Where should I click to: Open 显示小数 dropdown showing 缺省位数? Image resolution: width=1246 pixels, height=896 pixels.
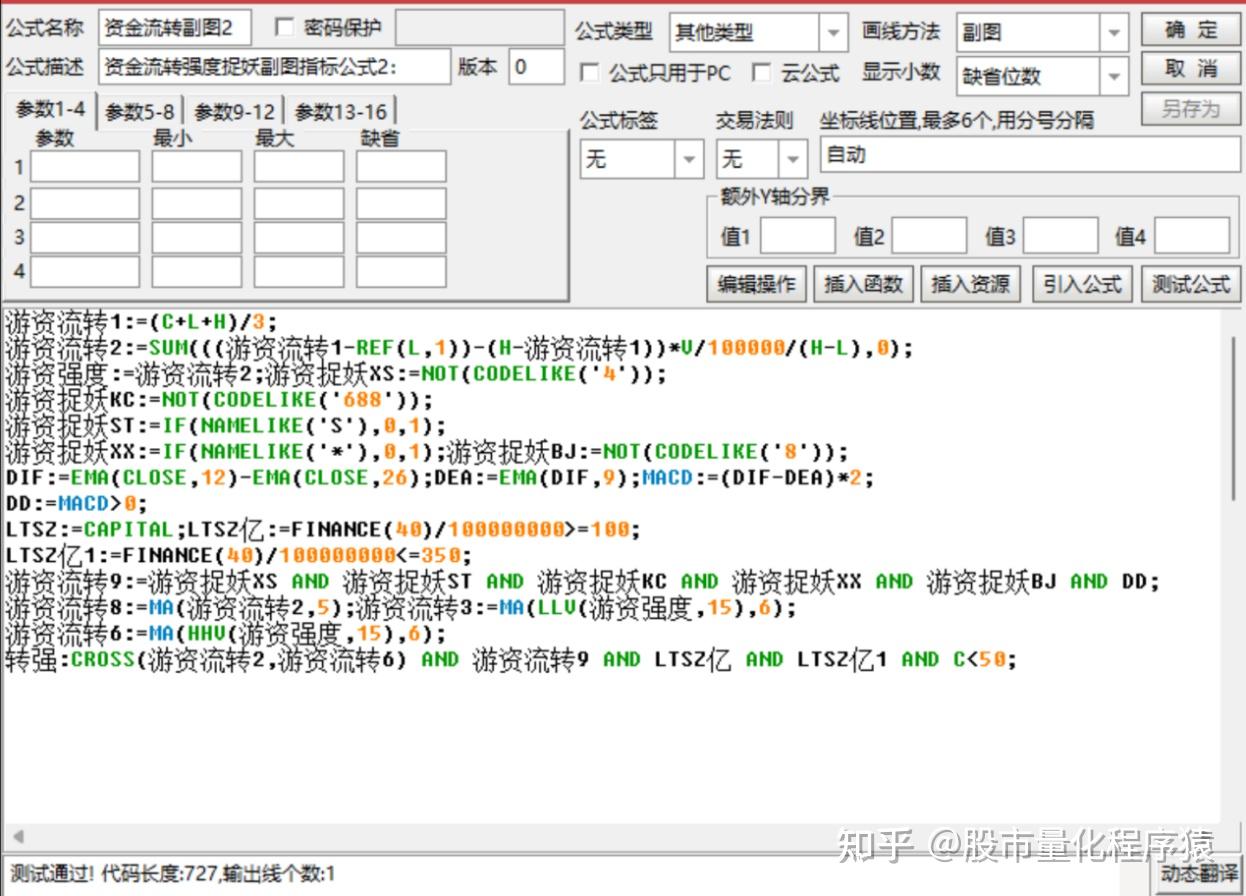pos(1114,76)
